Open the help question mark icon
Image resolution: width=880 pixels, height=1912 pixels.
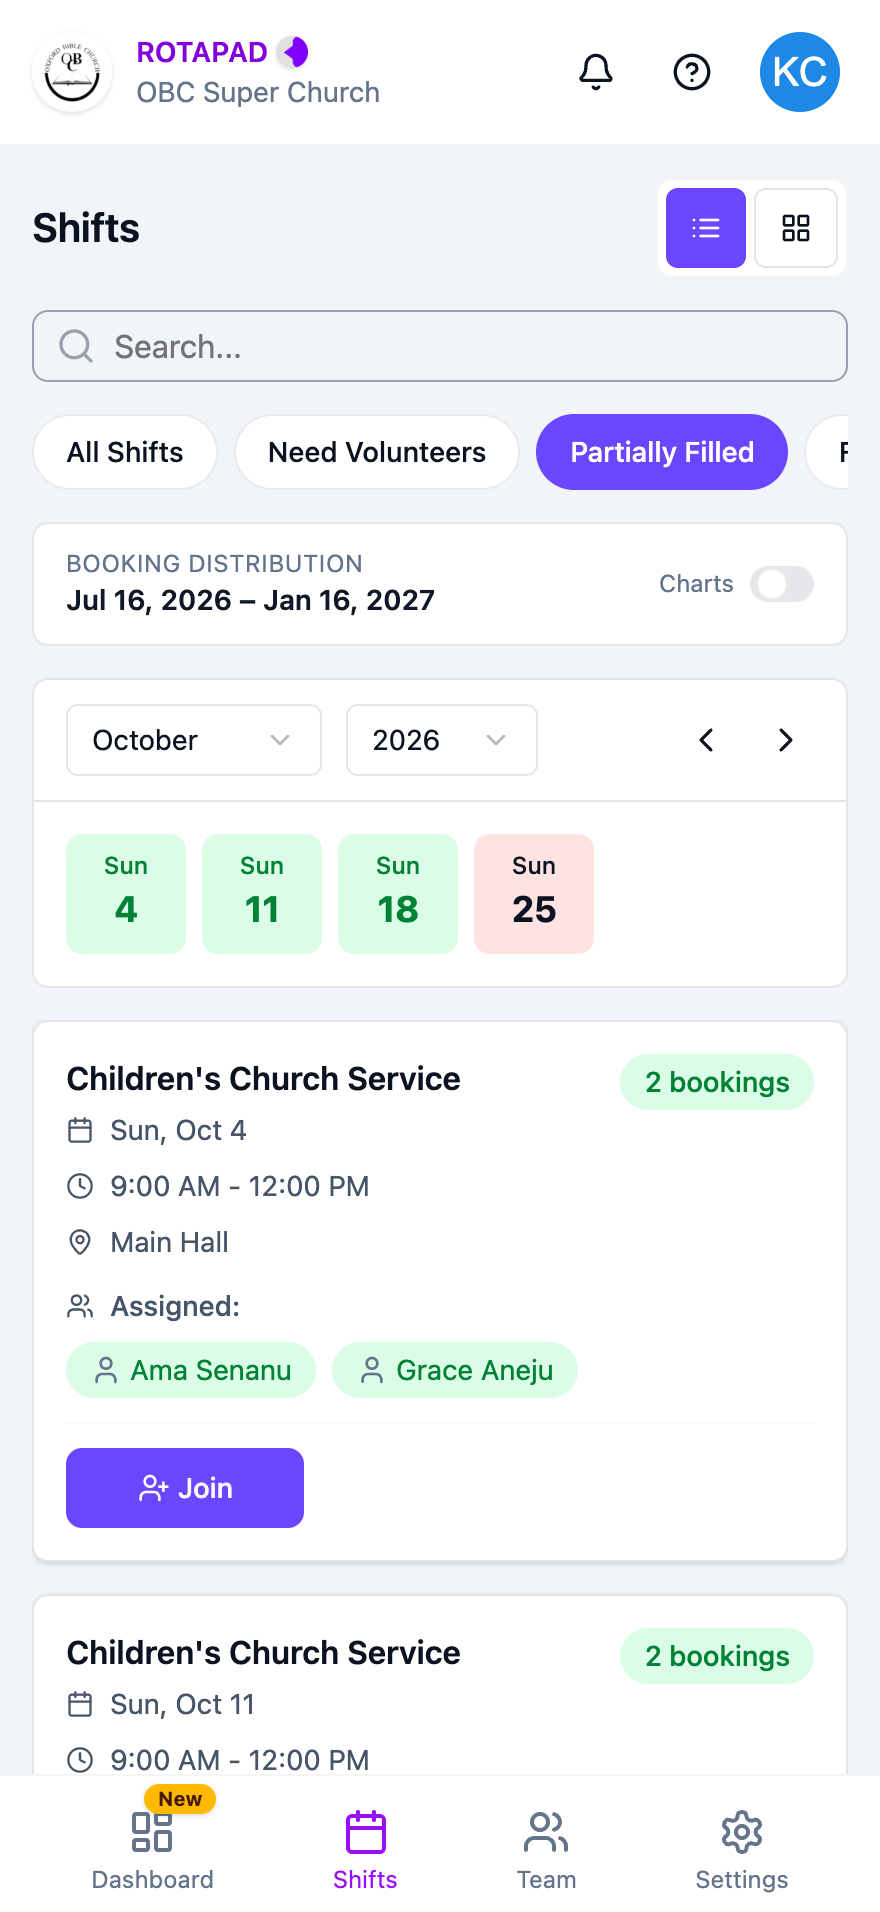tap(692, 72)
